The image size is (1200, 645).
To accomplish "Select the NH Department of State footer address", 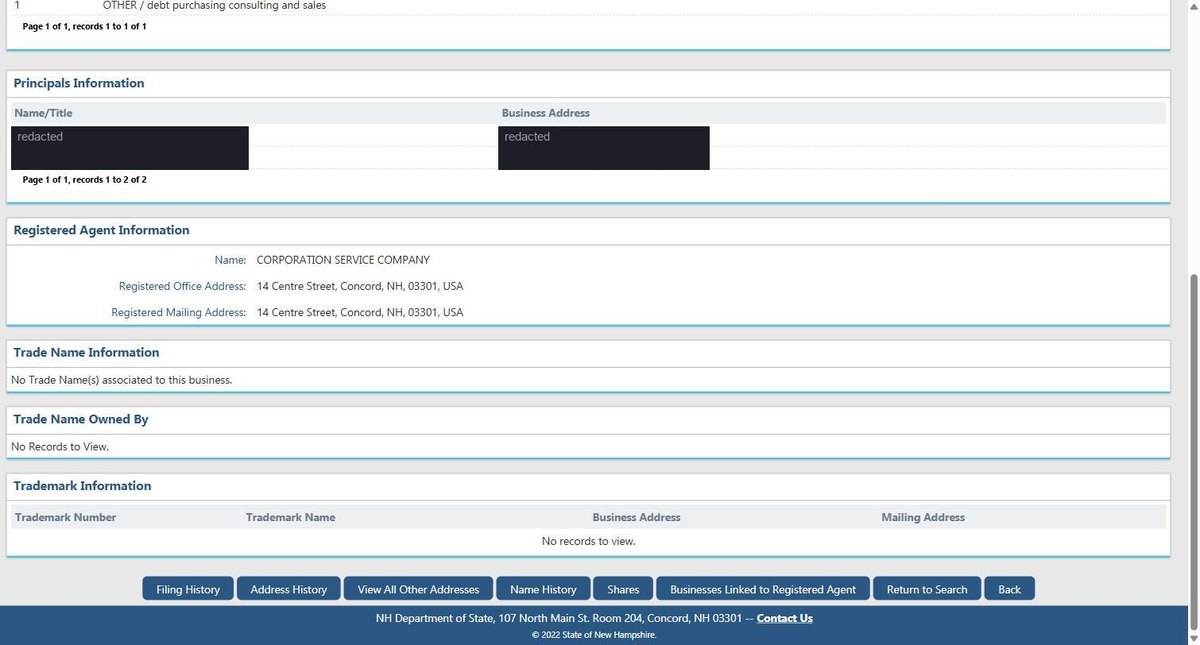I will [x=559, y=618].
